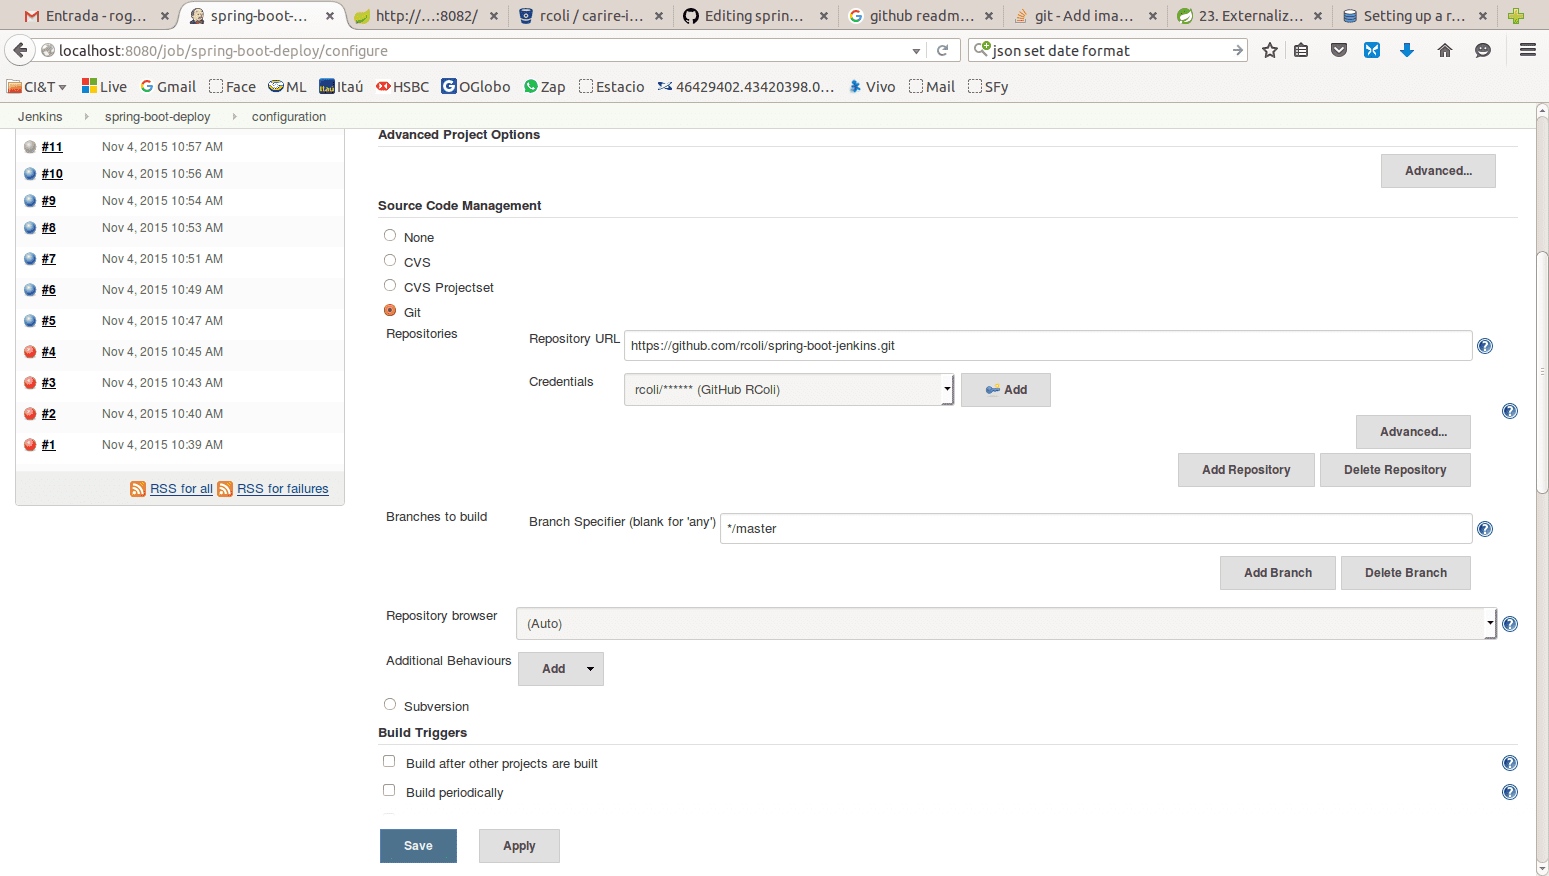
Task: Click the Add Branch button
Action: pyautogui.click(x=1278, y=573)
